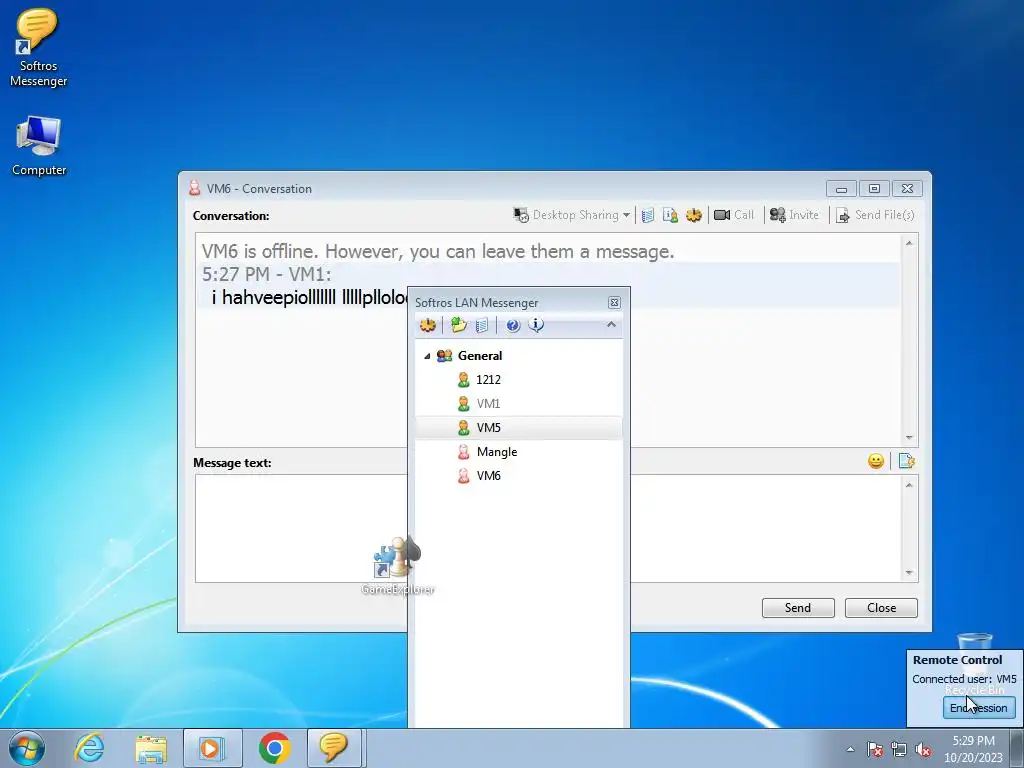The width and height of the screenshot is (1024, 768).
Task: Close the Softros LAN Messenger panel
Action: click(614, 302)
